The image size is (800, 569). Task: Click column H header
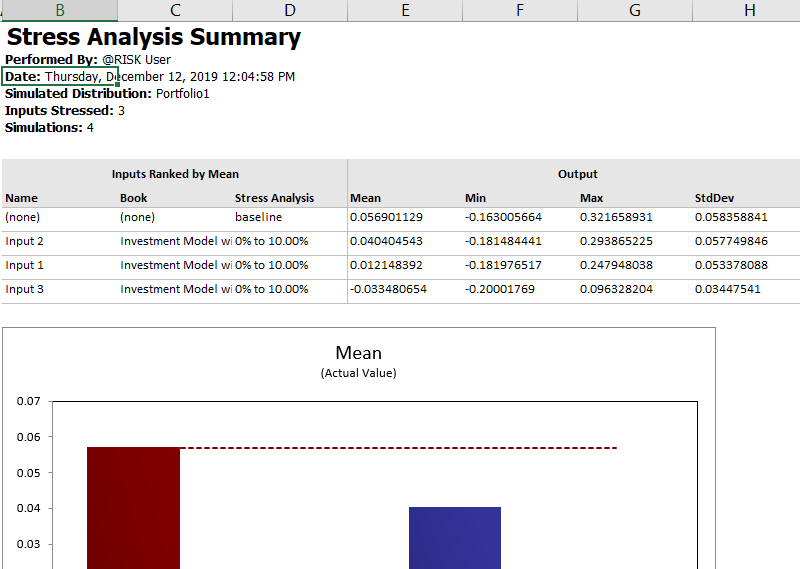click(750, 10)
